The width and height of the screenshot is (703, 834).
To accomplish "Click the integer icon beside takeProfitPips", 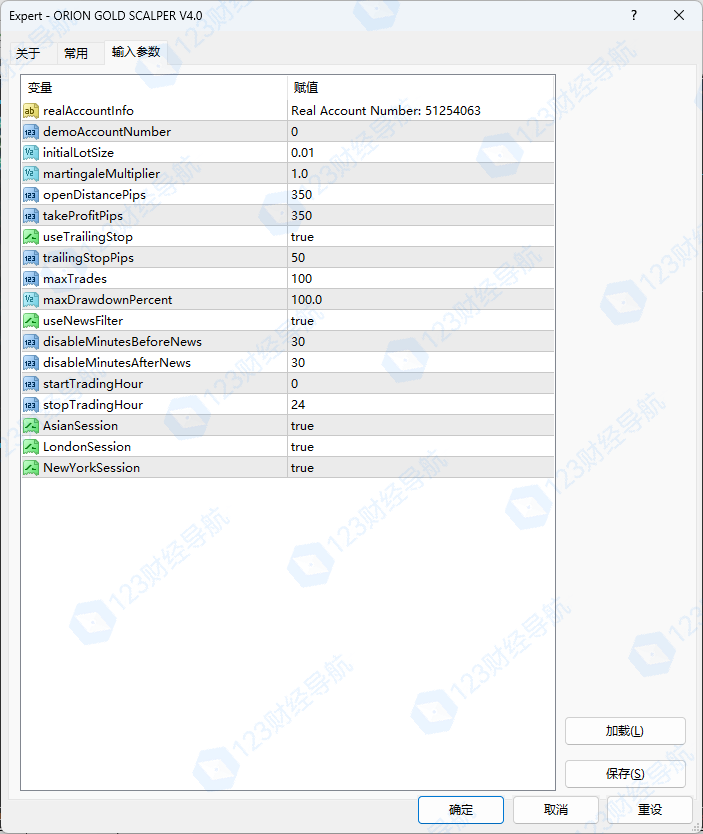I will 31,216.
